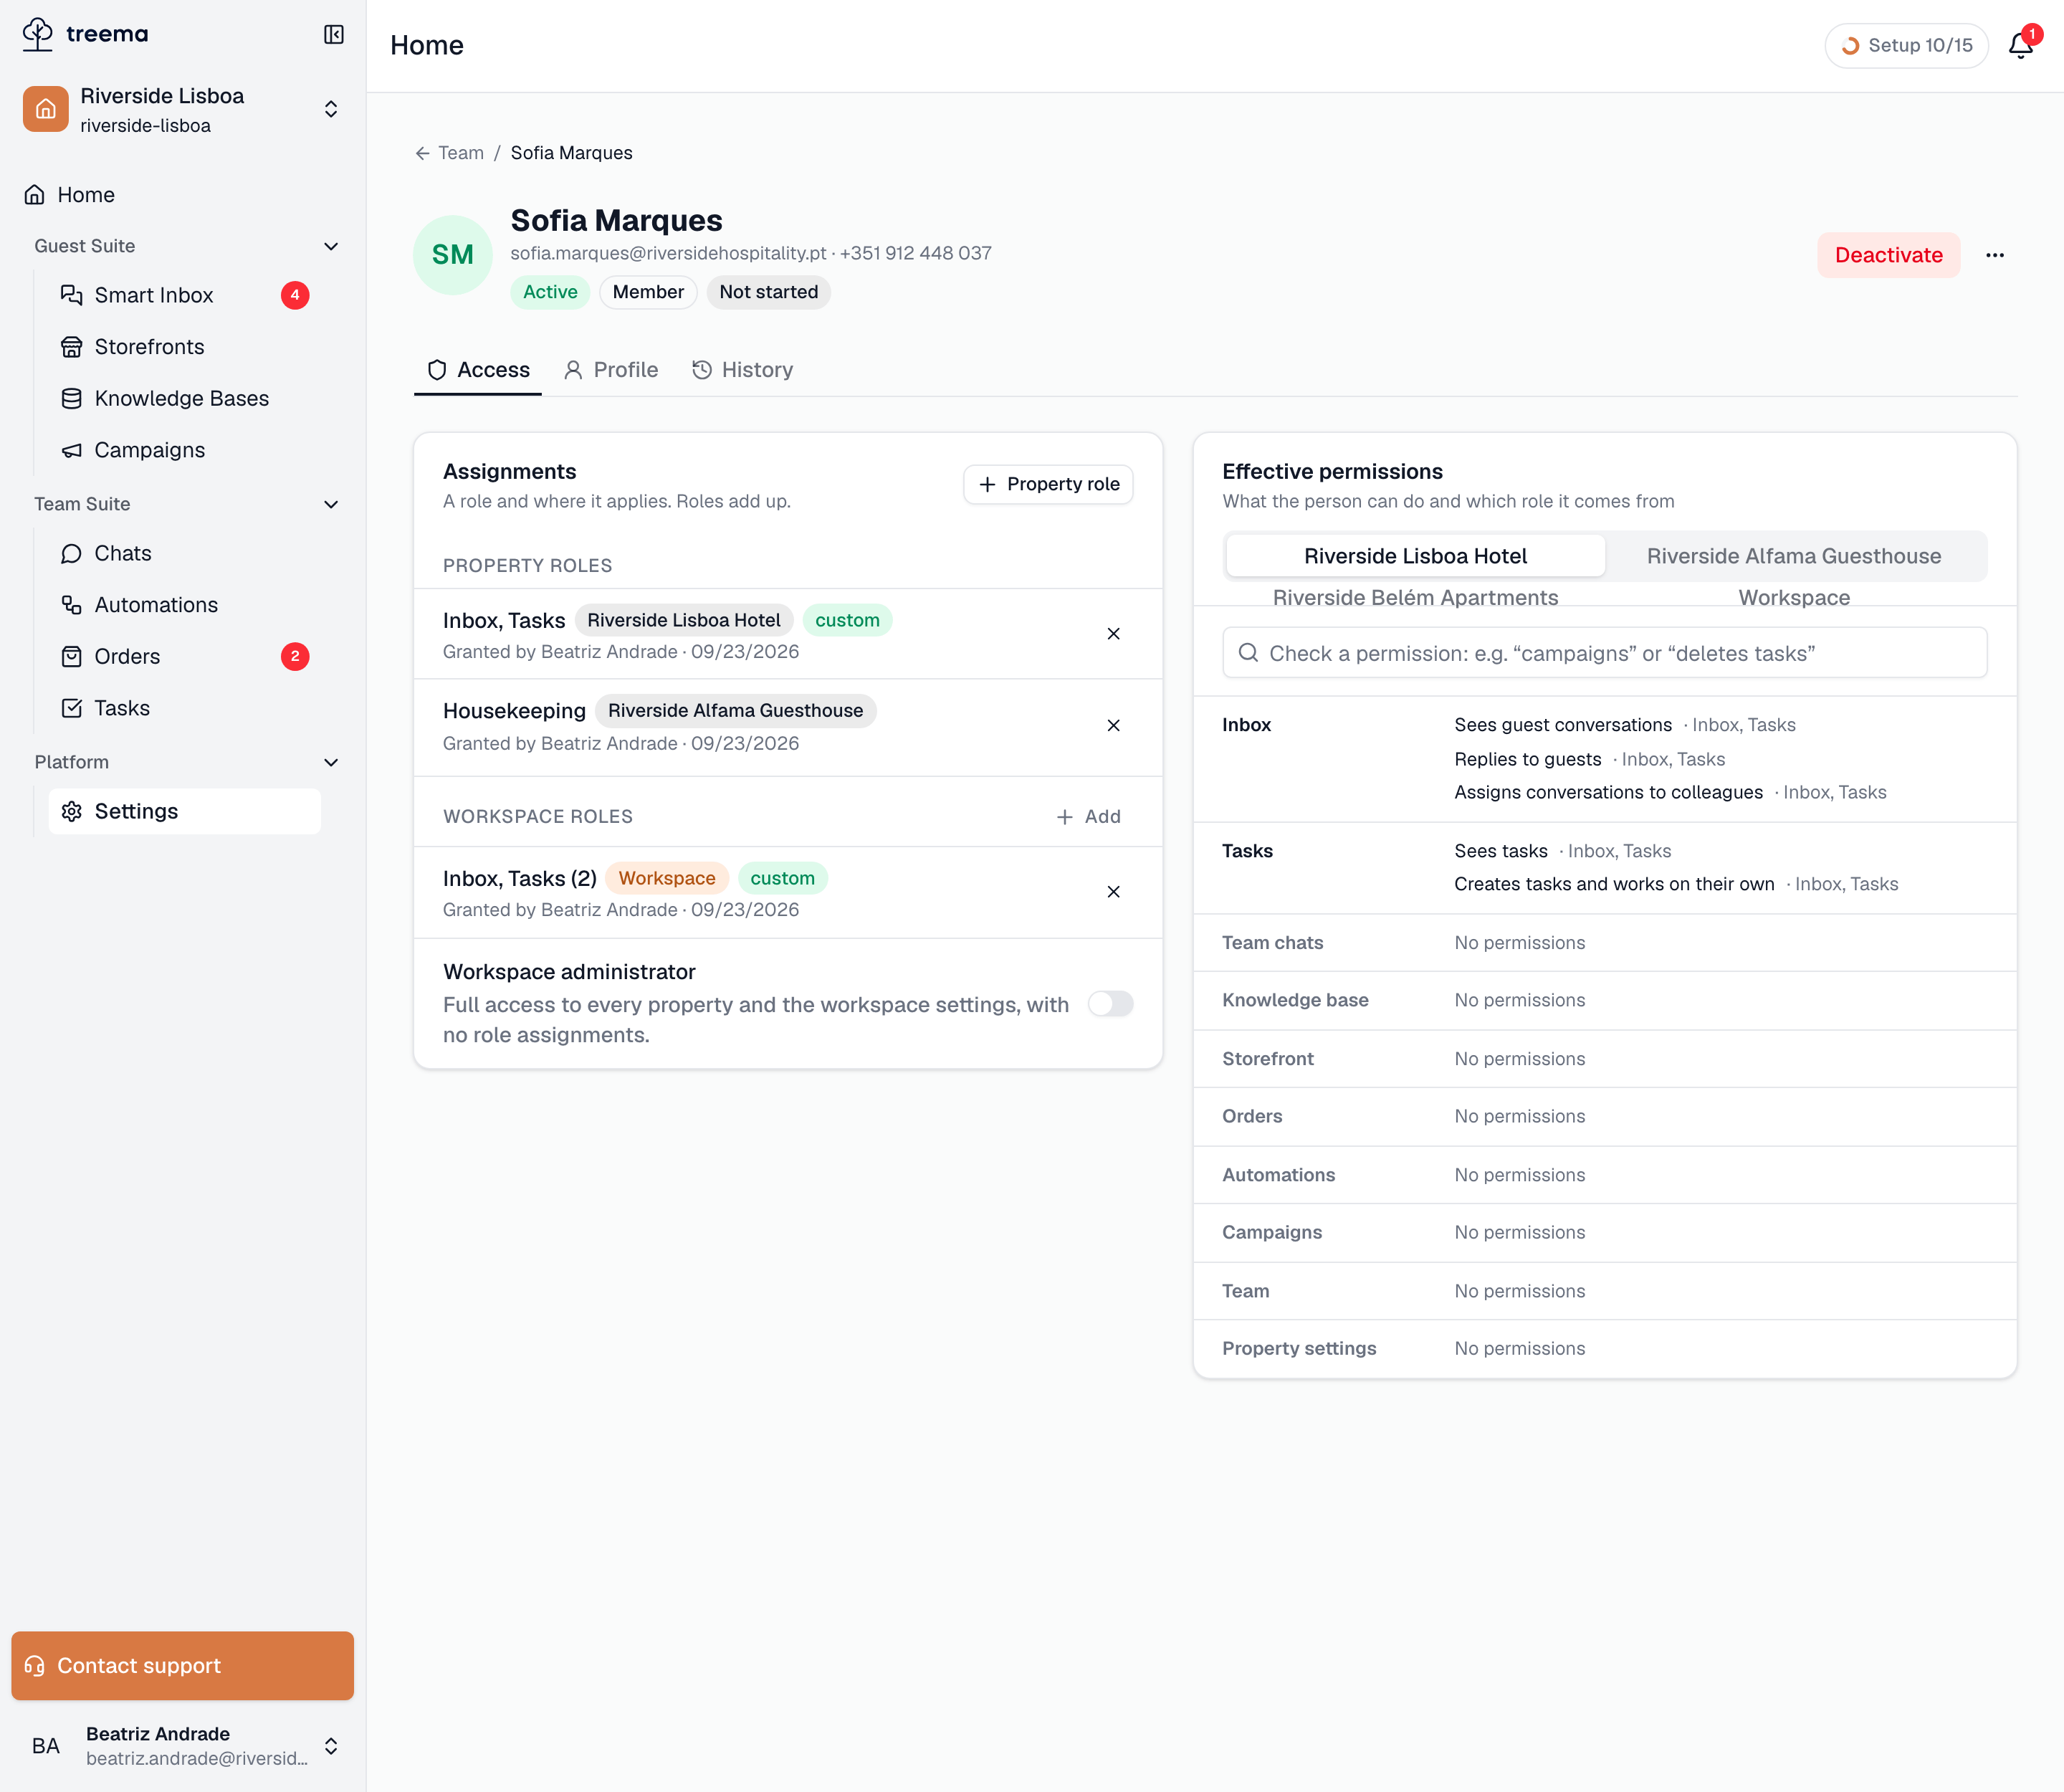Click the Knowledge Bases database icon
The image size is (2064, 1792).
point(71,398)
